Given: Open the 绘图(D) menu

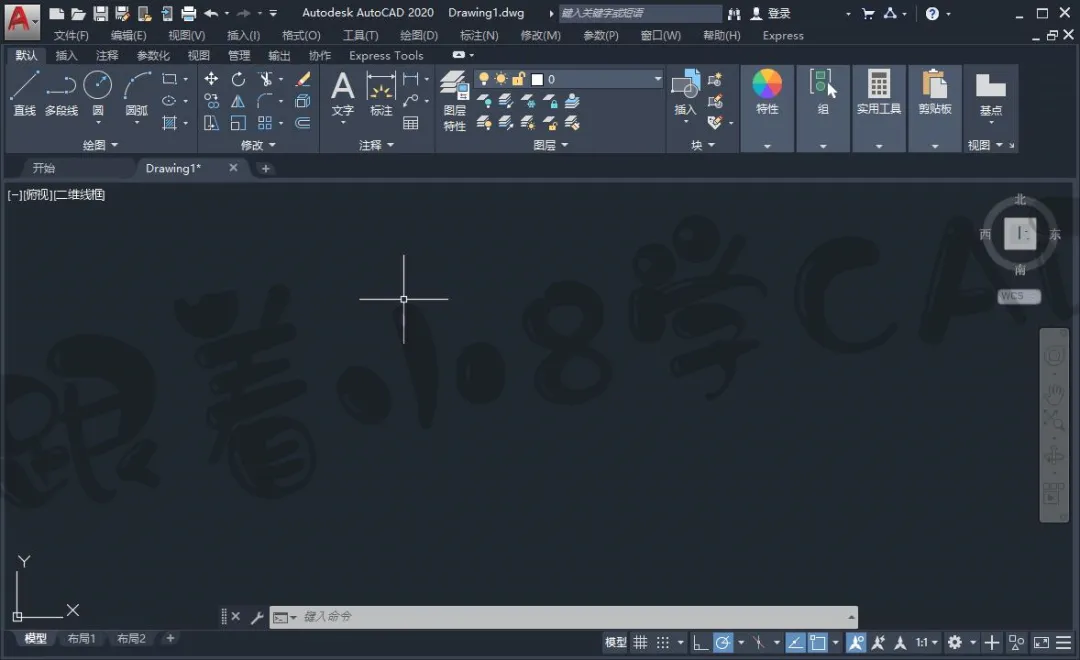Looking at the screenshot, I should click(419, 35).
